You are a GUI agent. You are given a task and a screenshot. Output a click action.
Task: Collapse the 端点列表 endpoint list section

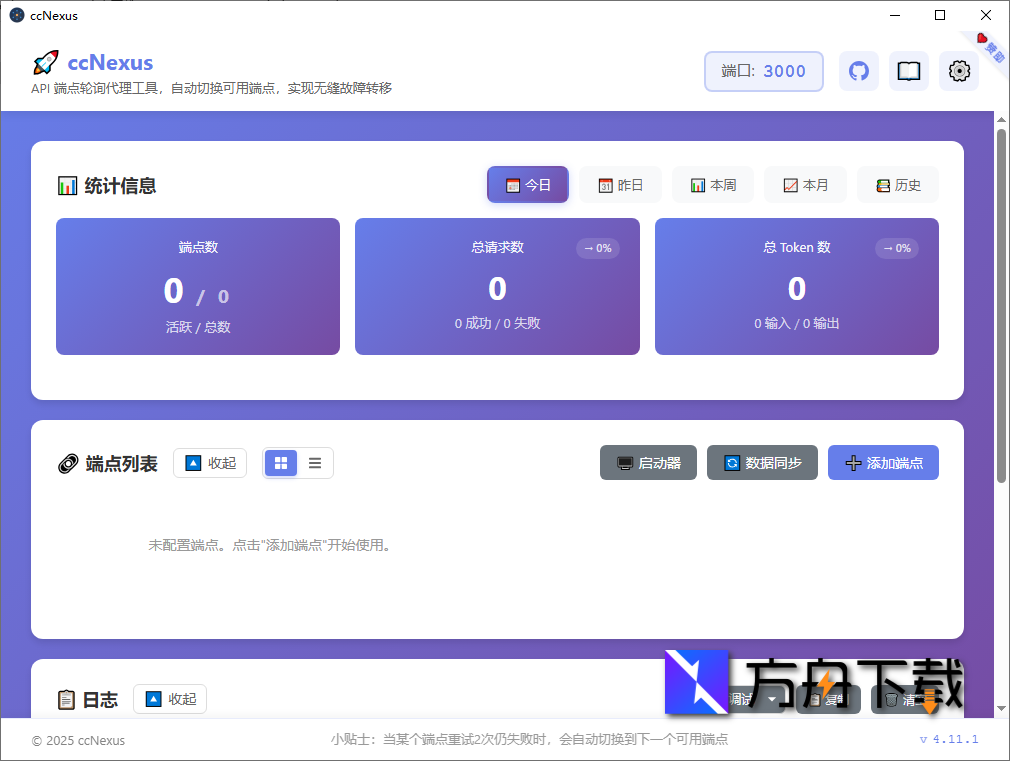[210, 462]
